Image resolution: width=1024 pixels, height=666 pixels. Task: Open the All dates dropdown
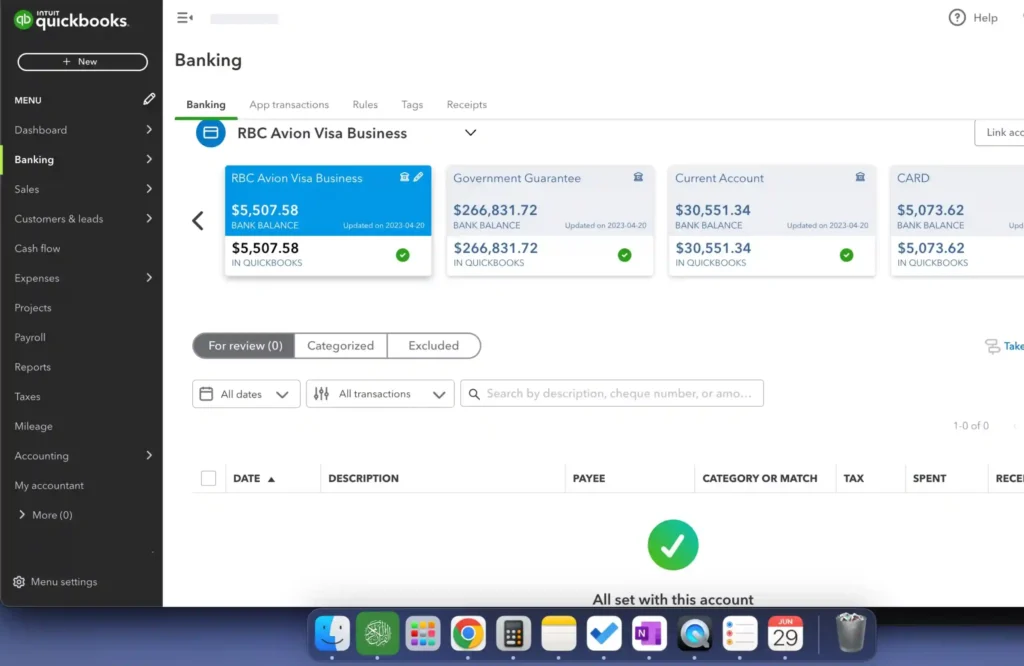coord(246,394)
